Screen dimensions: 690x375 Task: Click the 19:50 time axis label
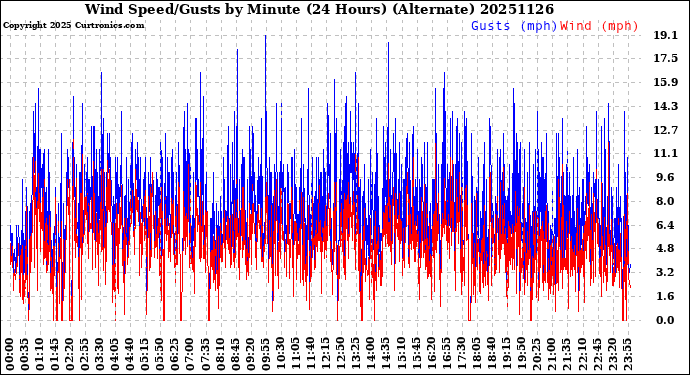coord(521,354)
